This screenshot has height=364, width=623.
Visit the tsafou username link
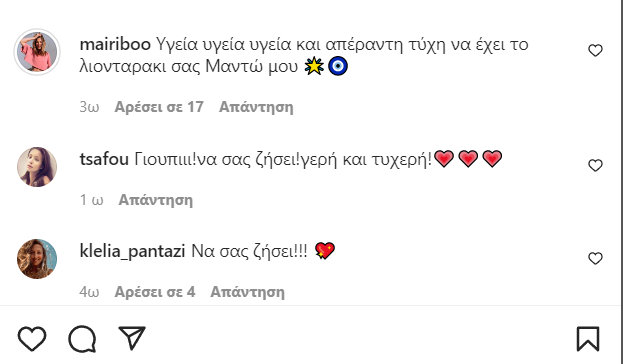pos(104,159)
